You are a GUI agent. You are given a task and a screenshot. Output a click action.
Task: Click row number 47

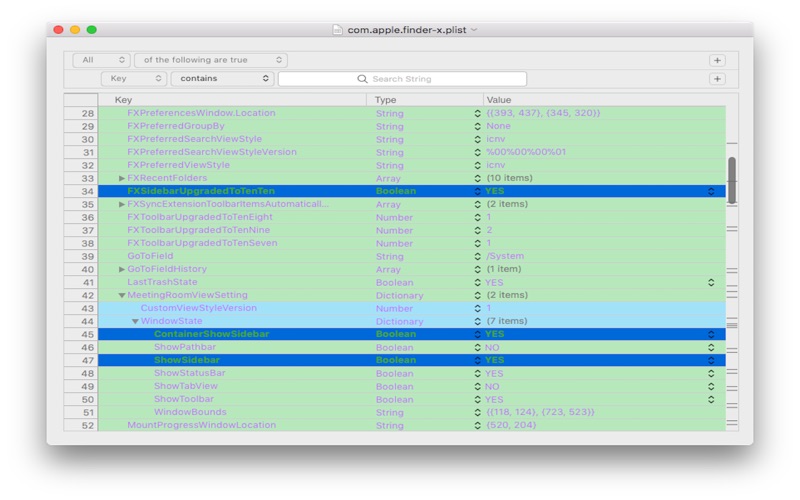pos(88,360)
